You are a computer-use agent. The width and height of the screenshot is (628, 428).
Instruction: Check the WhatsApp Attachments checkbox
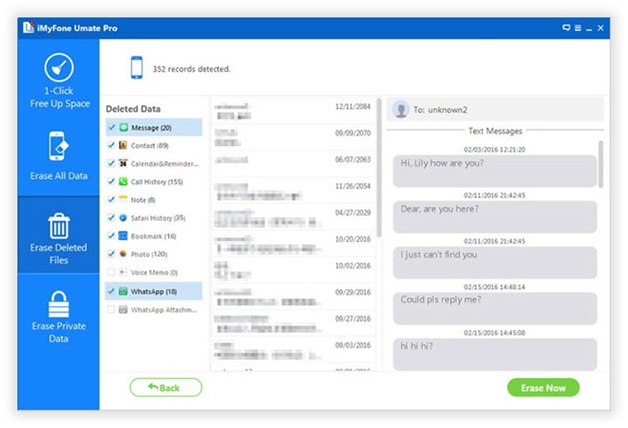[x=111, y=309]
